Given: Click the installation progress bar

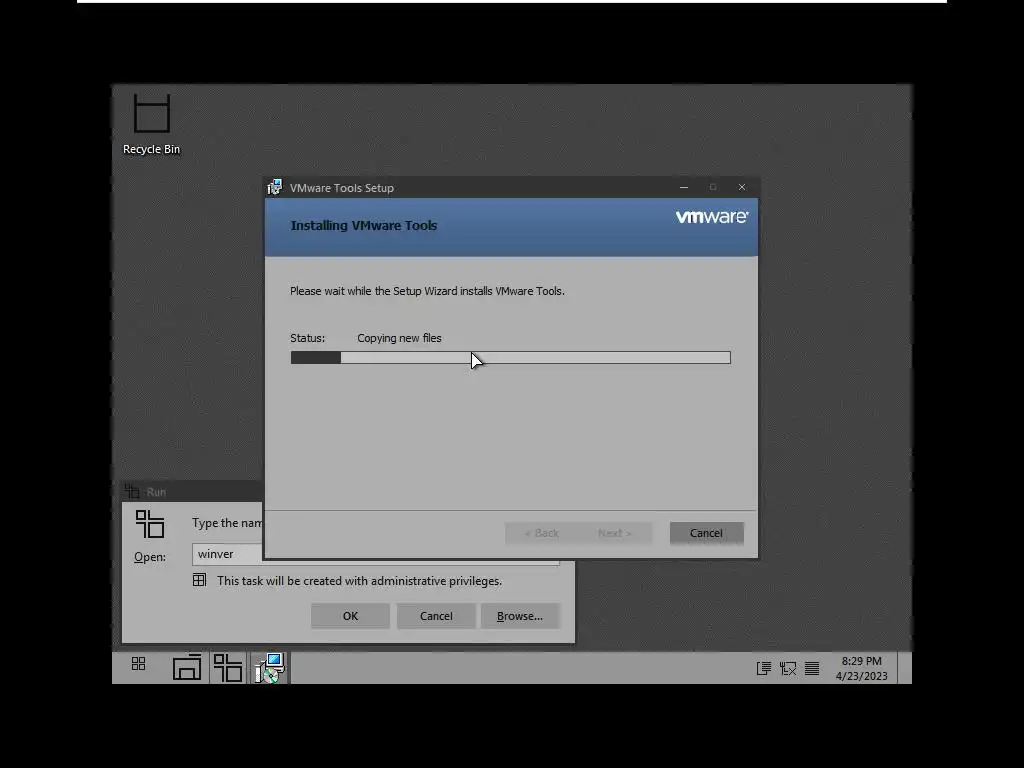Looking at the screenshot, I should pyautogui.click(x=511, y=357).
